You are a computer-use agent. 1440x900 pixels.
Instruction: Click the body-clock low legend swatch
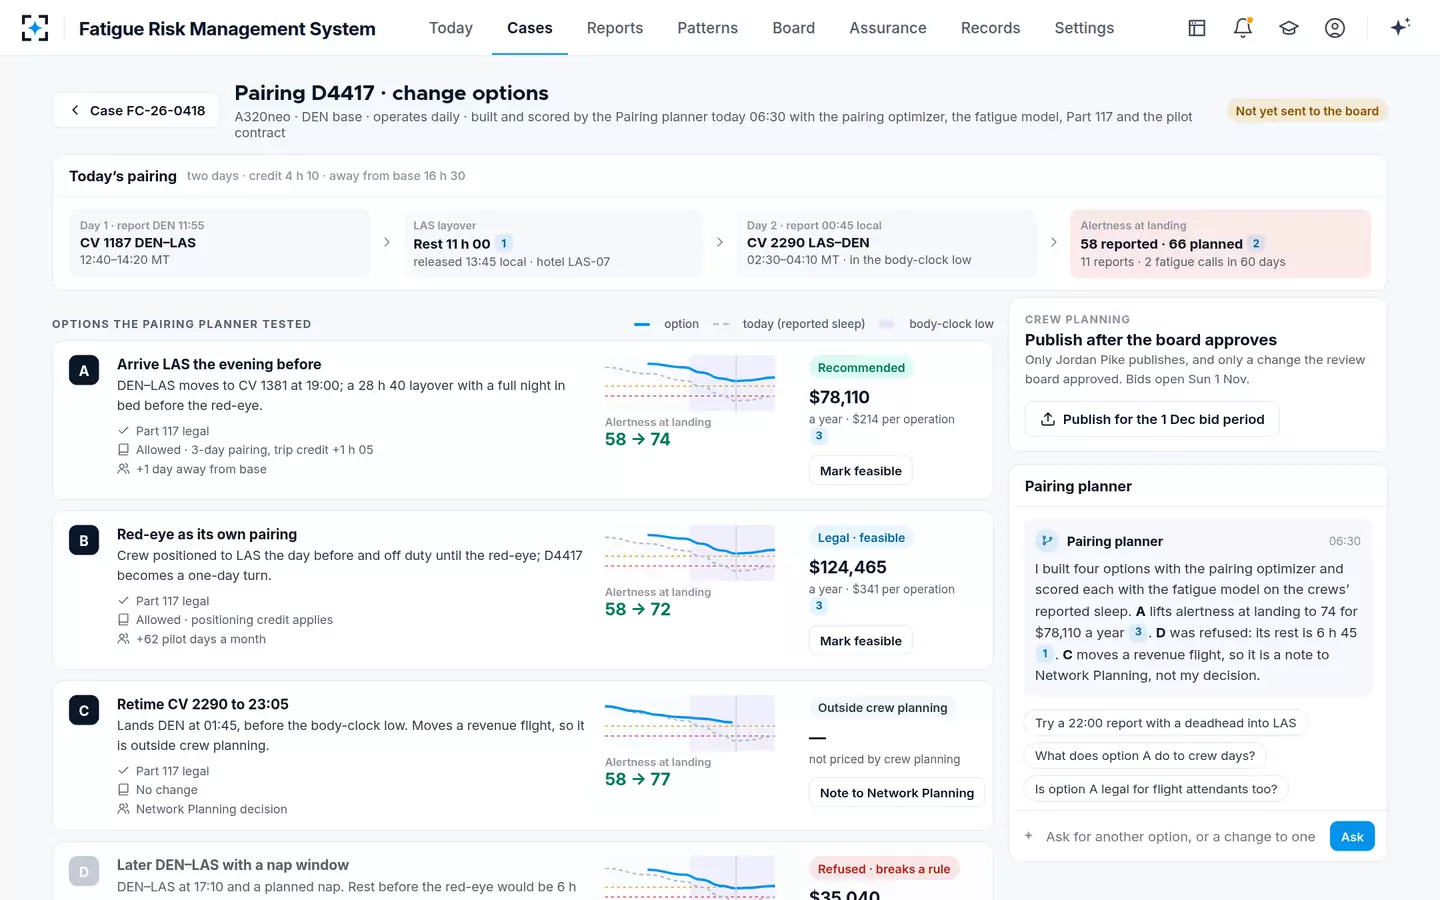pyautogui.click(x=886, y=324)
